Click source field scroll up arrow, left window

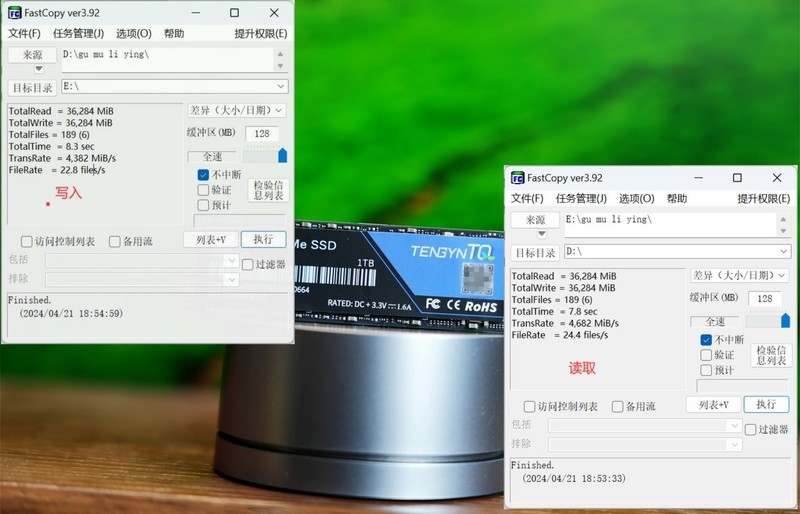[280, 54]
